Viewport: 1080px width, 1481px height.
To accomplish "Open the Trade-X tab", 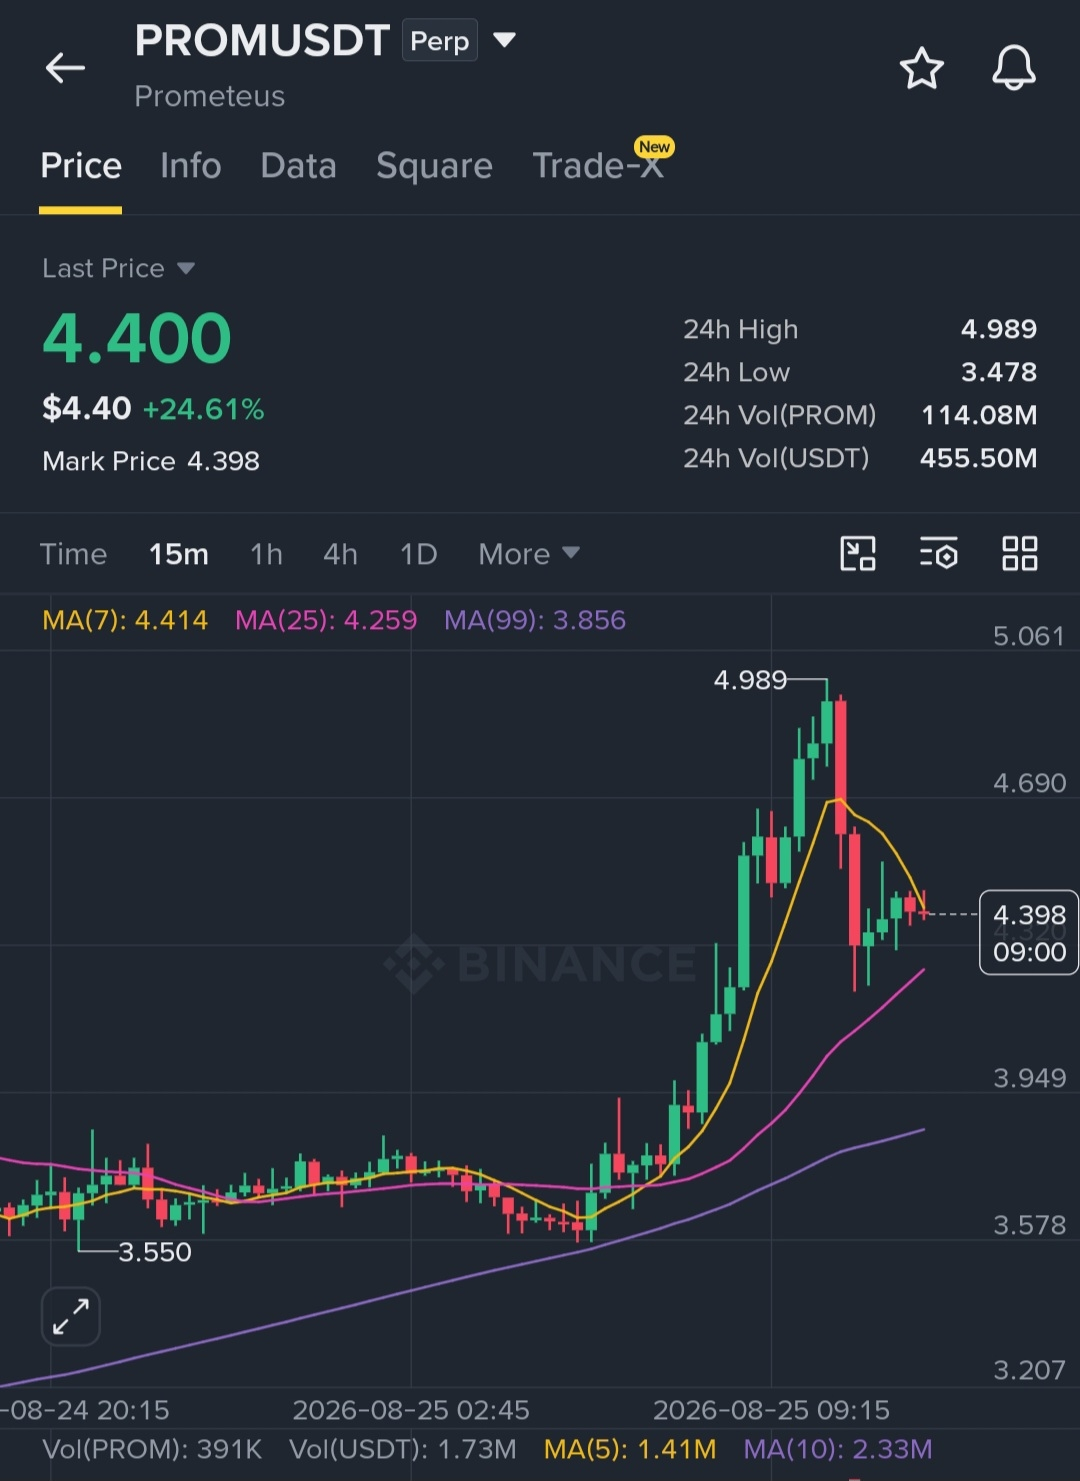I will pyautogui.click(x=598, y=166).
